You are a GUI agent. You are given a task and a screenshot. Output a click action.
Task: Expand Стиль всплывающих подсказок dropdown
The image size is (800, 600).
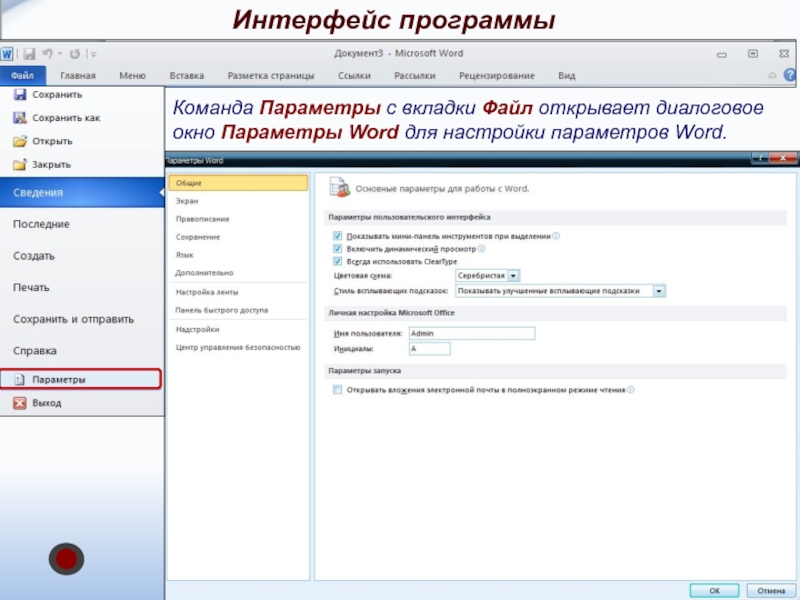pyautogui.click(x=659, y=291)
